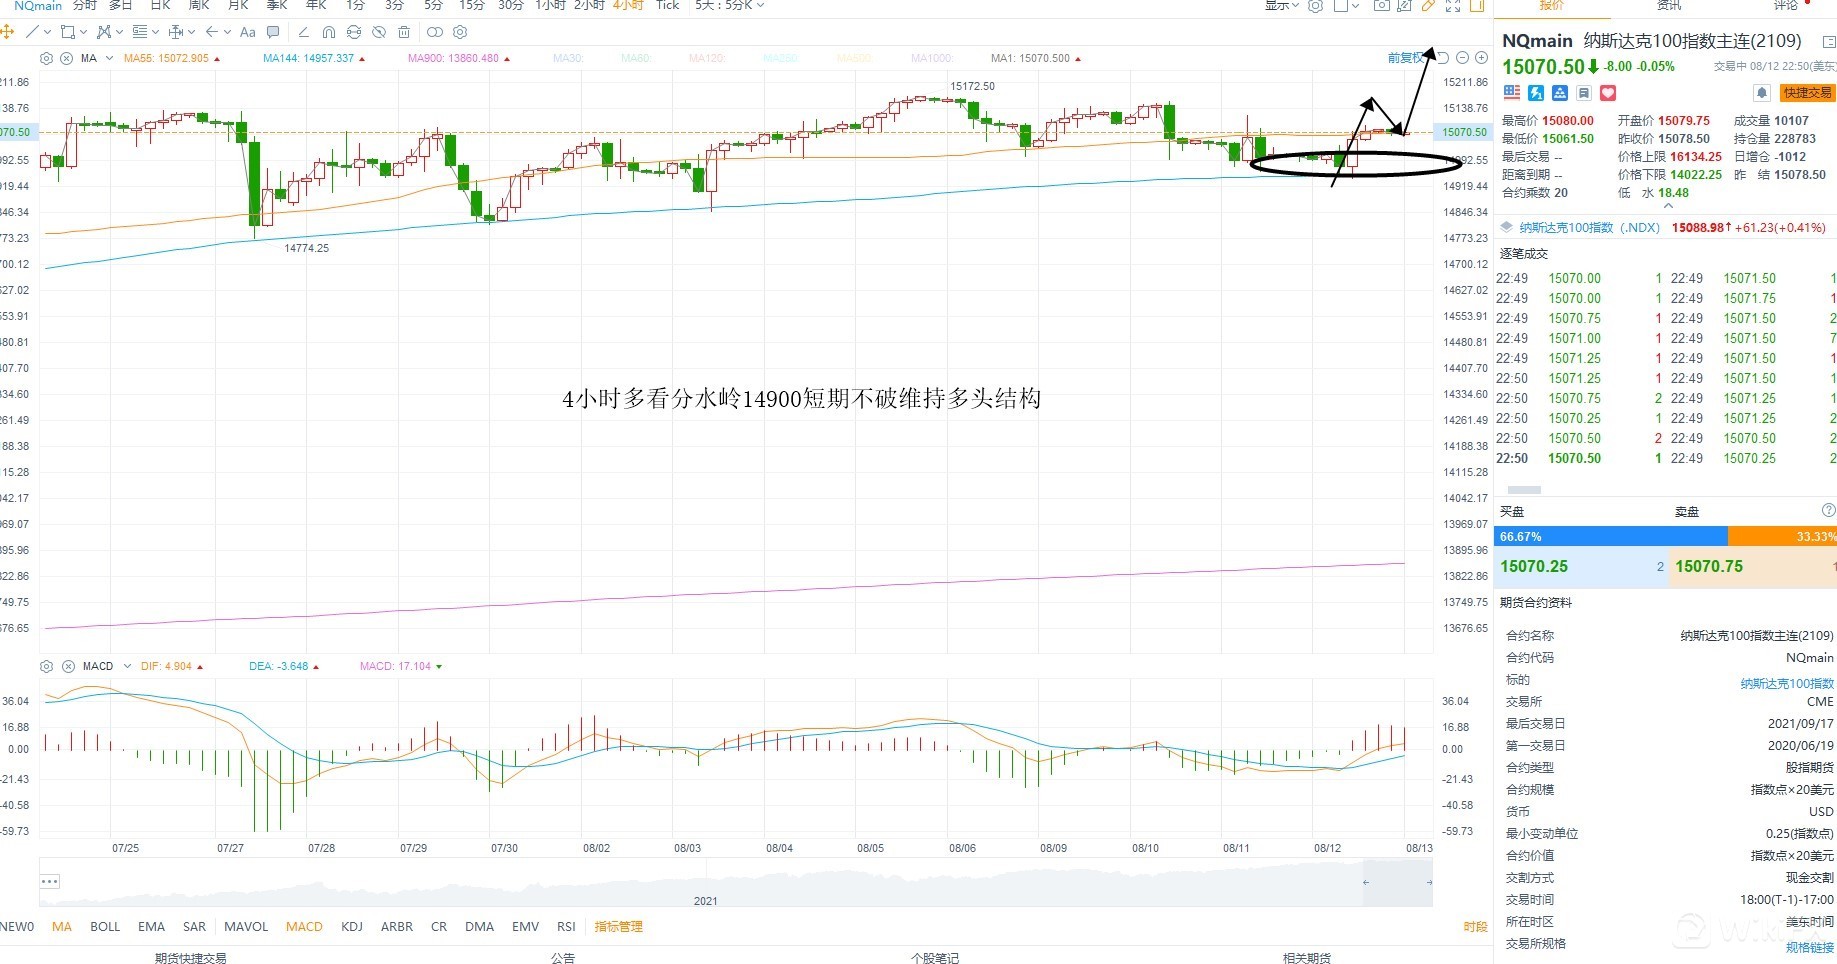
Task: Click the chart timeline navigator range handle
Action: pos(1397,882)
